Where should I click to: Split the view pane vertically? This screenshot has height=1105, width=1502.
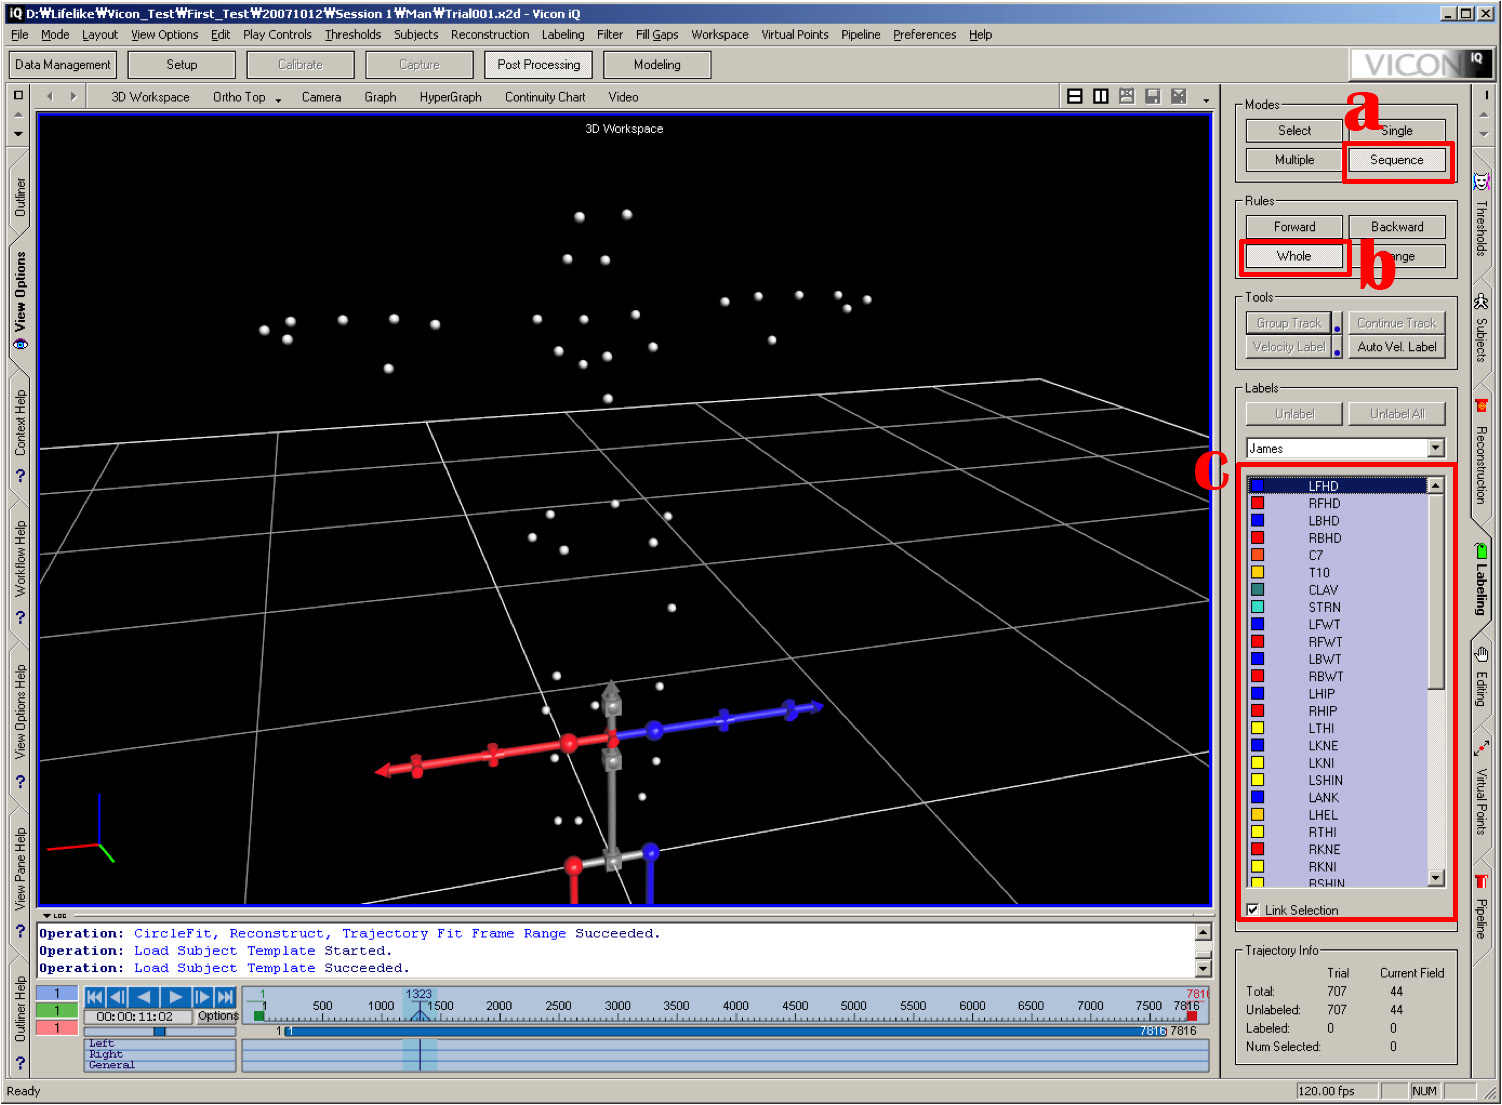pyautogui.click(x=1101, y=96)
